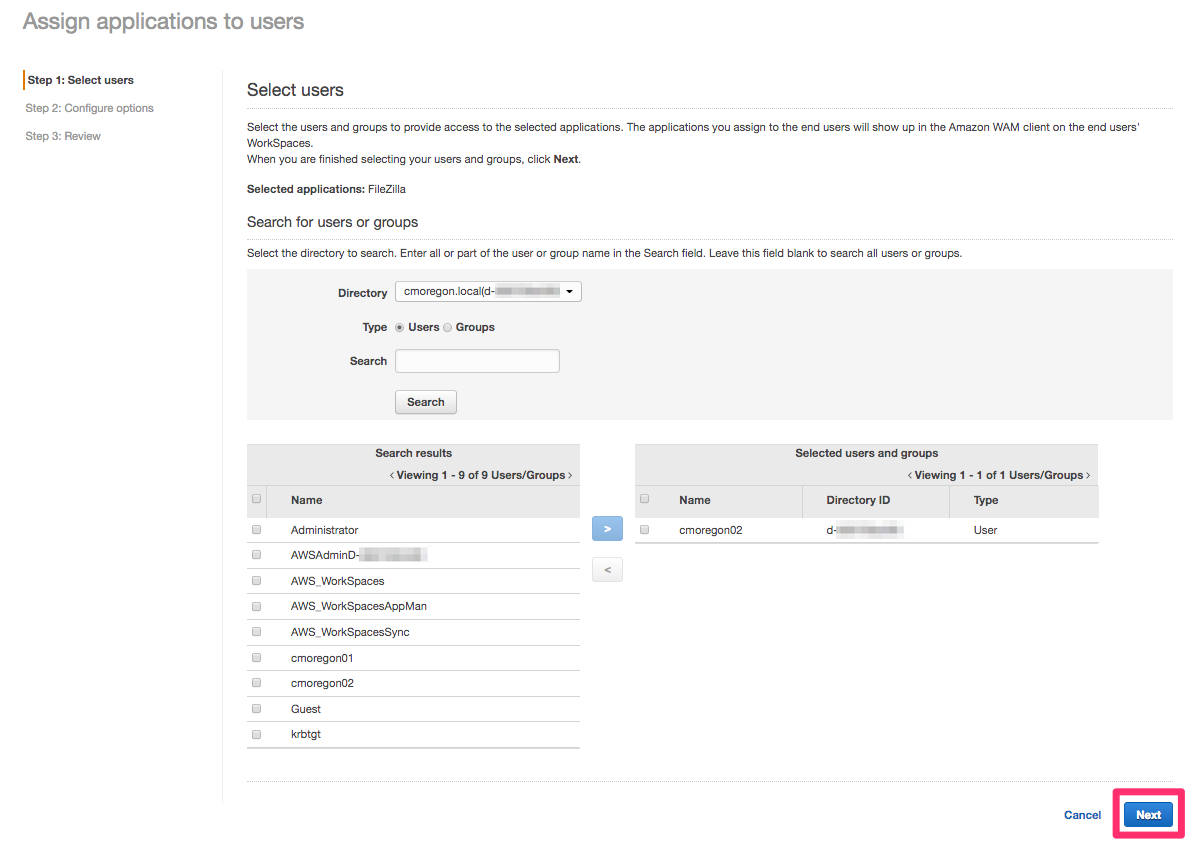
Task: Select the krbtgt entry in Search results
Action: click(305, 733)
